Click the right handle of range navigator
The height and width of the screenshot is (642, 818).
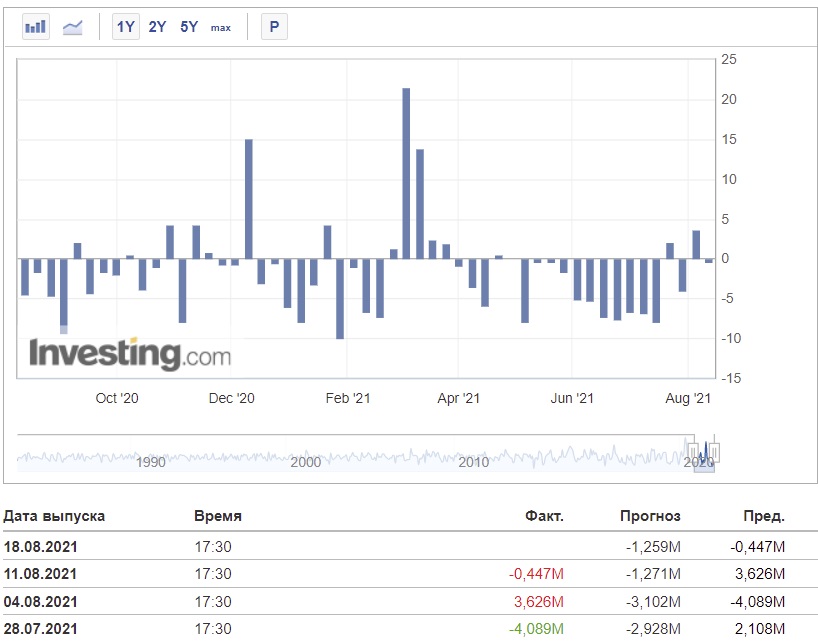714,453
